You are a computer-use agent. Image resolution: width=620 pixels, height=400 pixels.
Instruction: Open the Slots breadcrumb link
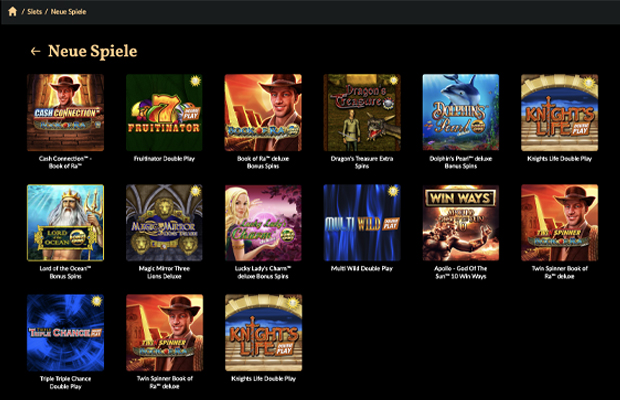pyautogui.click(x=34, y=12)
